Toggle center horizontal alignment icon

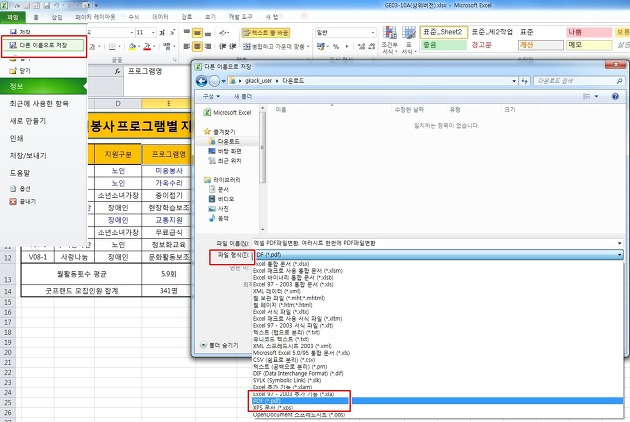tap(197, 47)
